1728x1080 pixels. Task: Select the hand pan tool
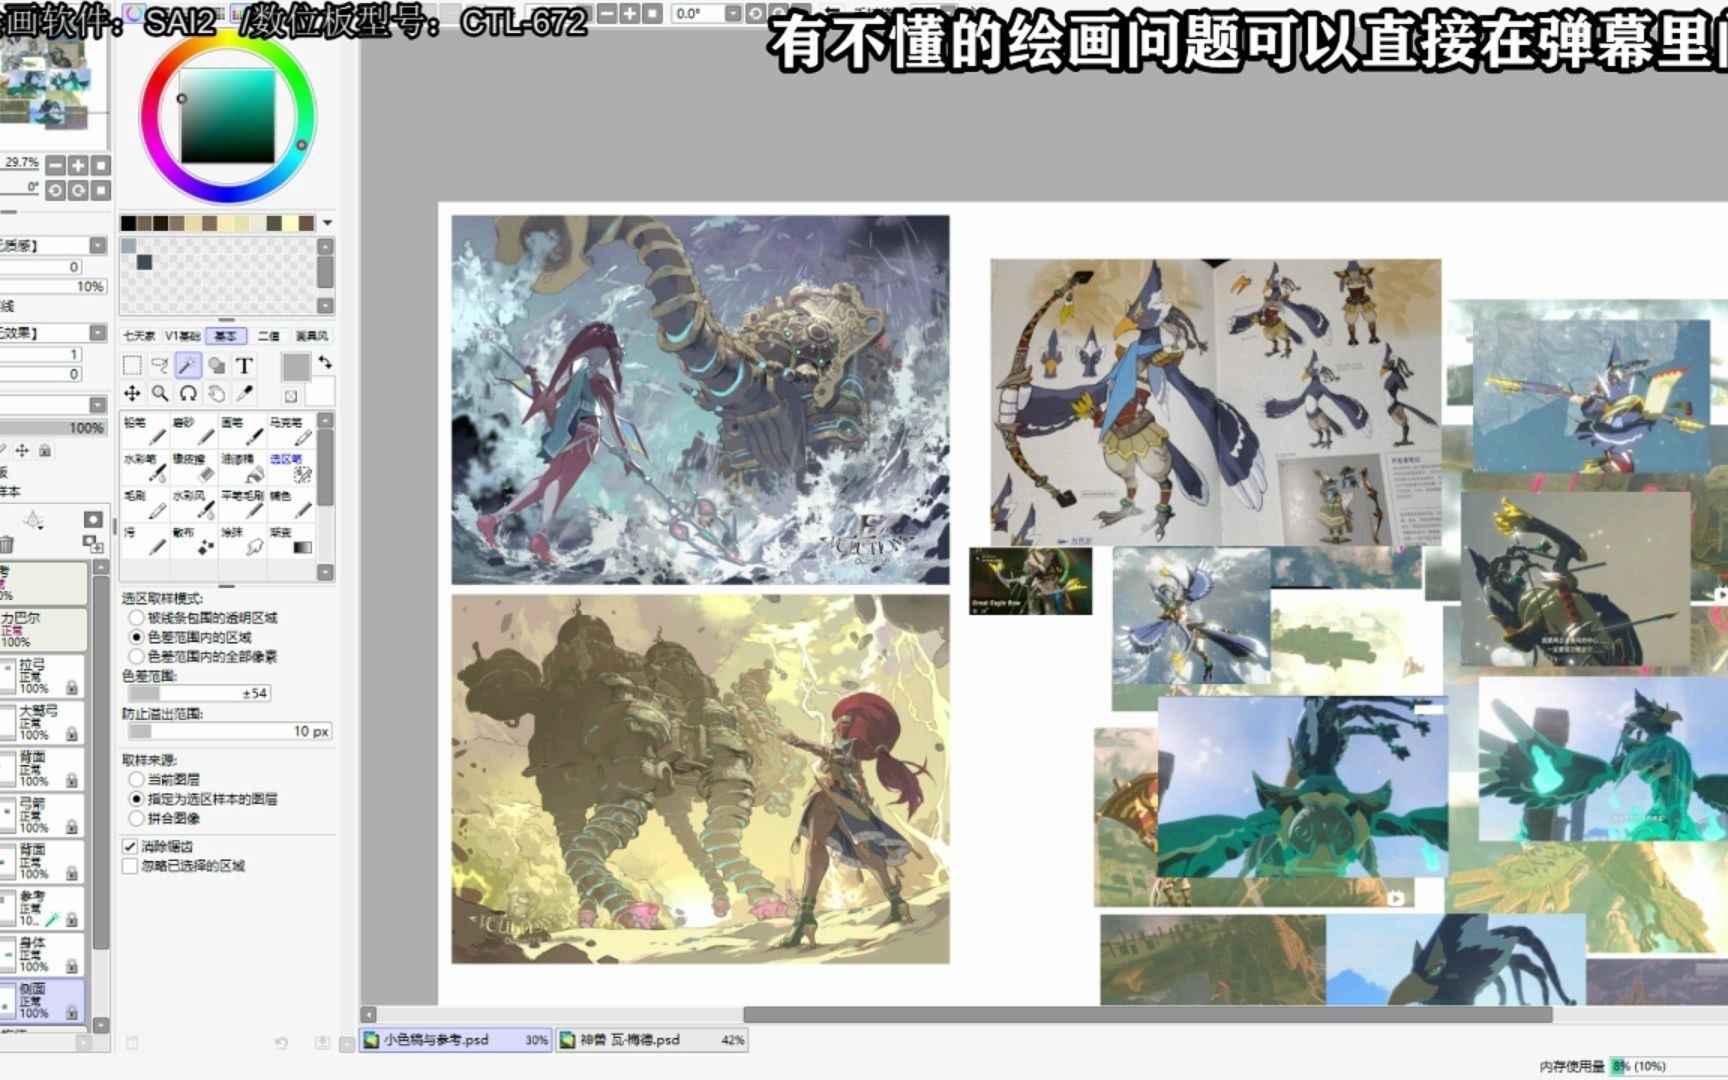tap(216, 393)
